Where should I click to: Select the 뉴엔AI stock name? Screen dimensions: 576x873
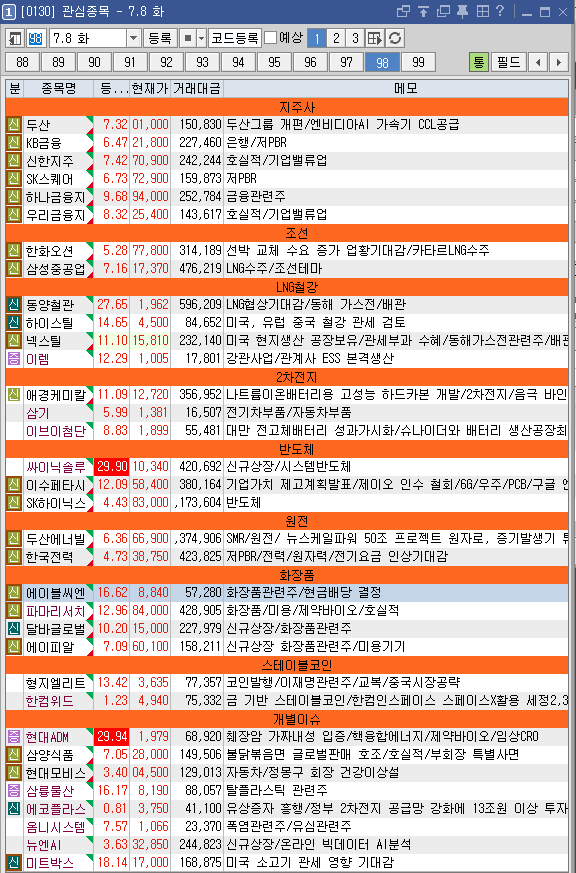43,845
